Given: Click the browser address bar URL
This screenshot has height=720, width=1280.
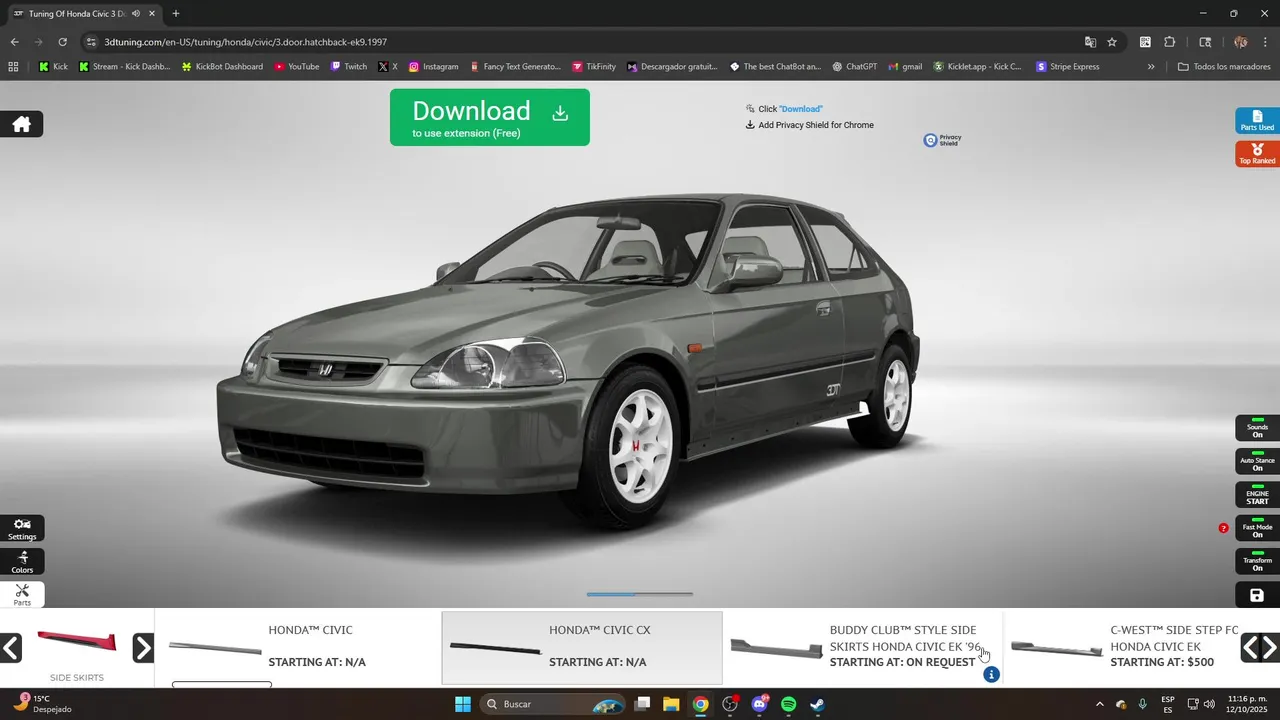Looking at the screenshot, I should click(x=246, y=42).
